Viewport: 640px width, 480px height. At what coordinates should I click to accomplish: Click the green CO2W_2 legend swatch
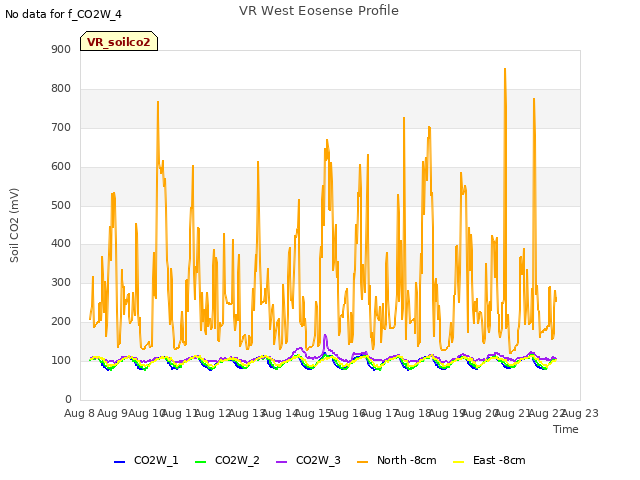pos(200,462)
